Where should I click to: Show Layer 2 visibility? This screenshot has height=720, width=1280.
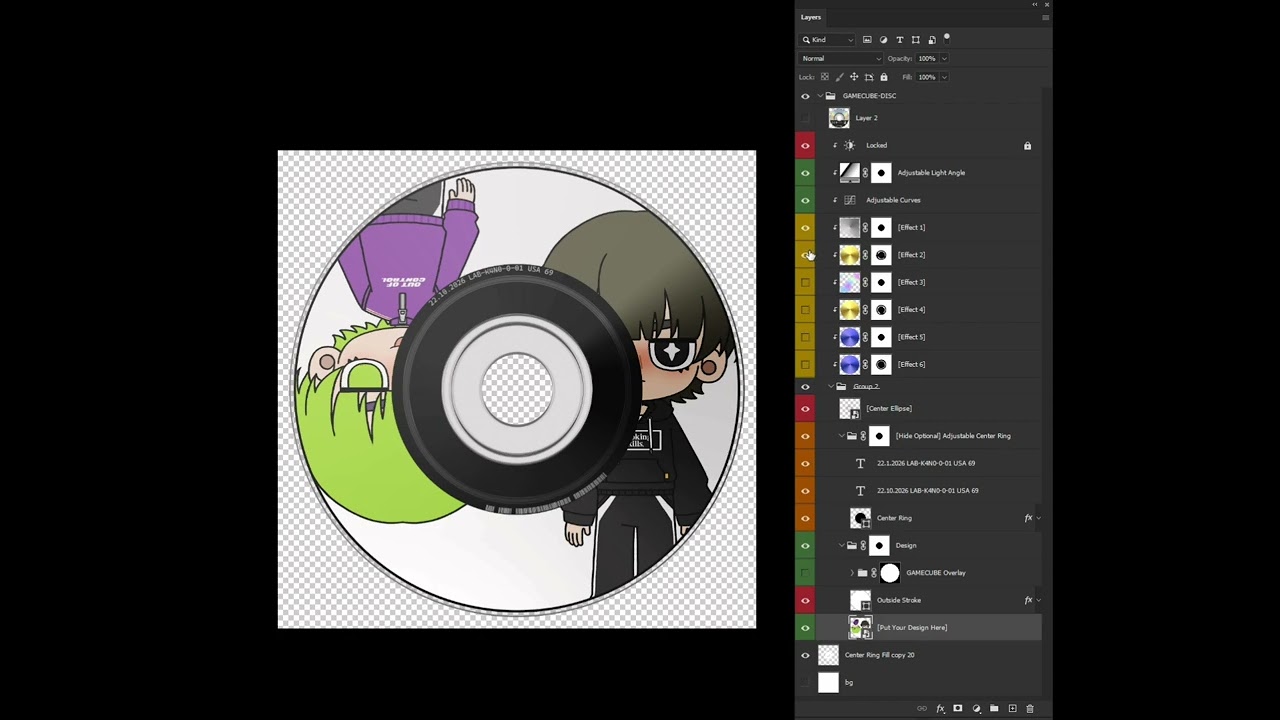tap(805, 118)
